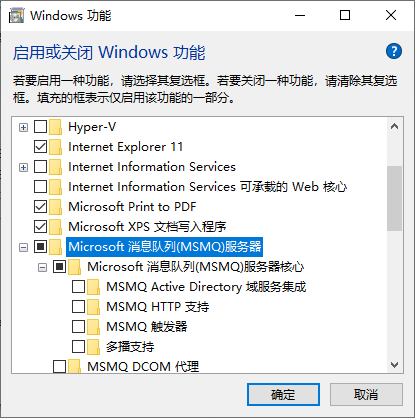Click the 多播支持 folder icon
Screen dimensions: 415x418
point(93,347)
